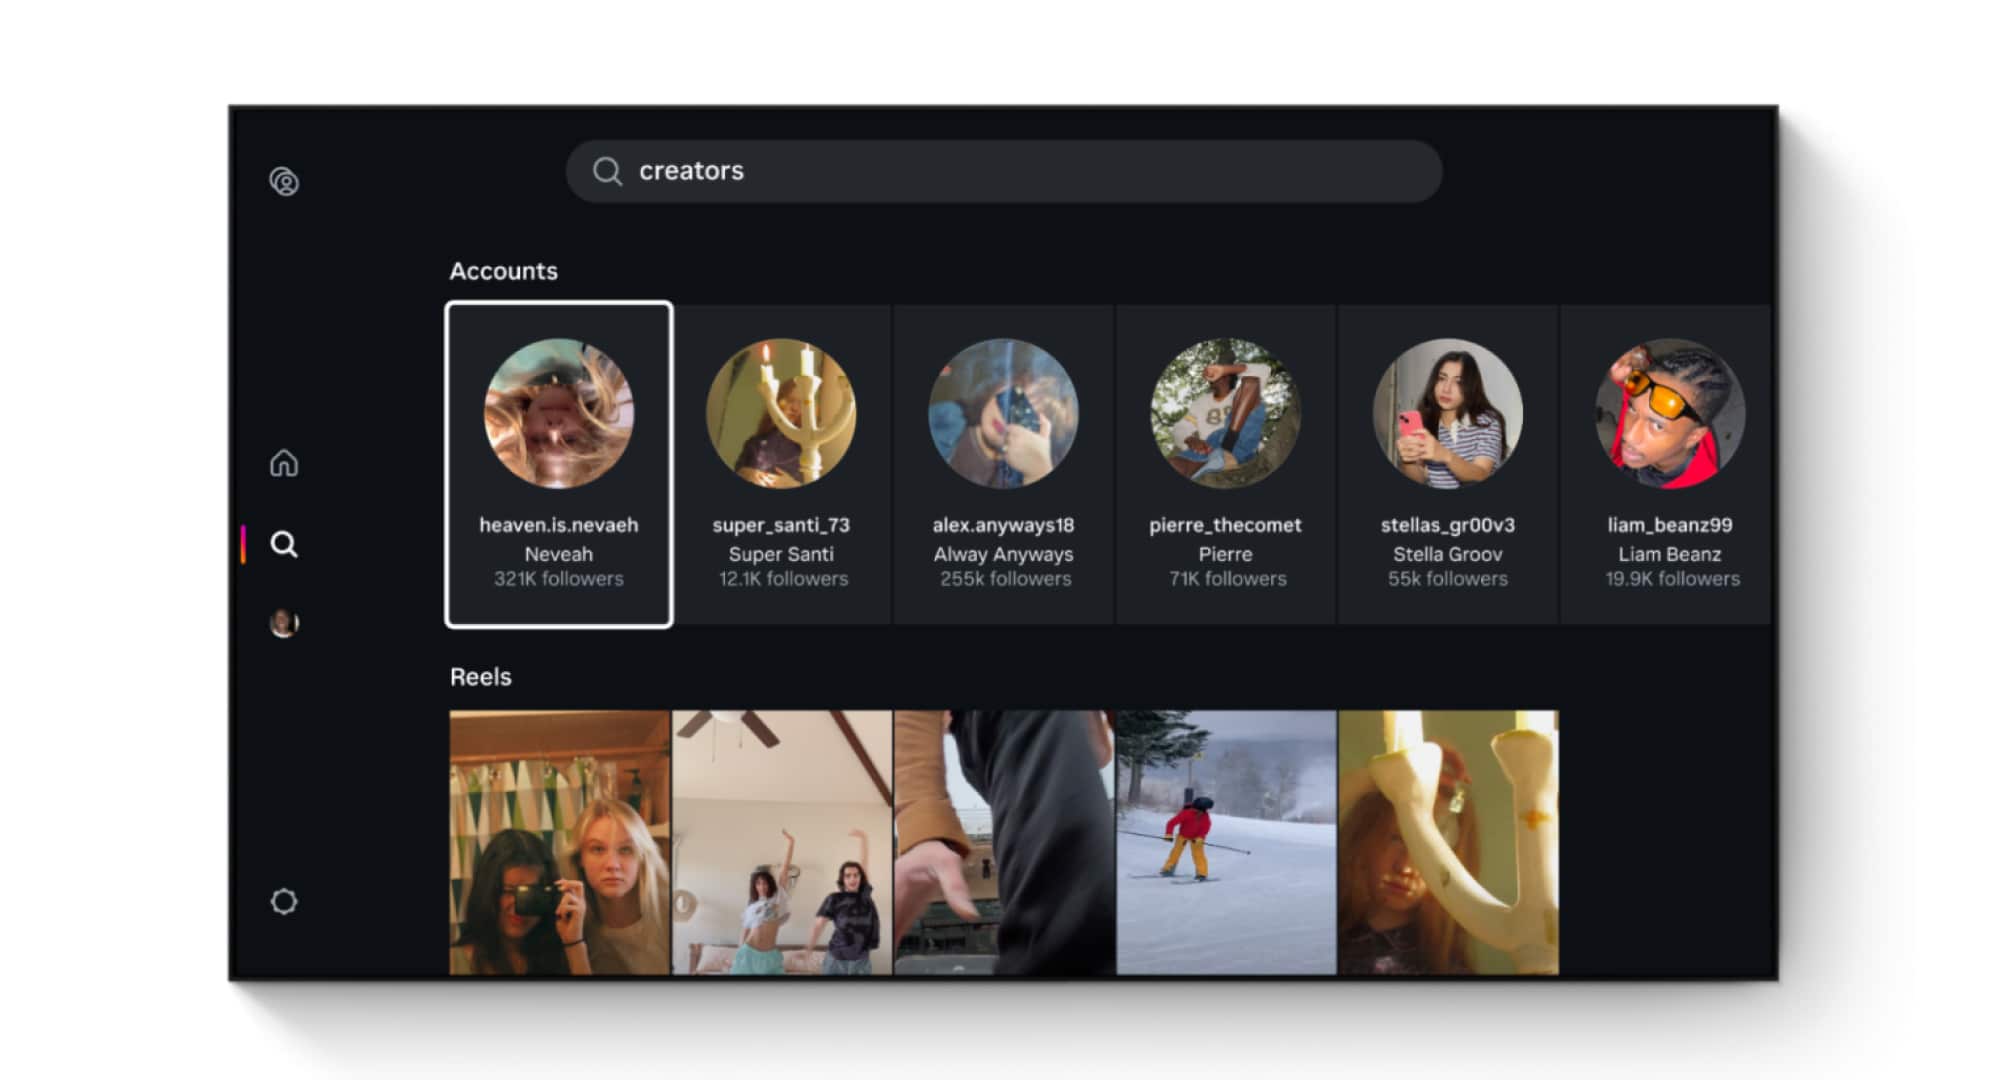Select the Search icon in sidebar
1997x1080 pixels.
pyautogui.click(x=284, y=544)
